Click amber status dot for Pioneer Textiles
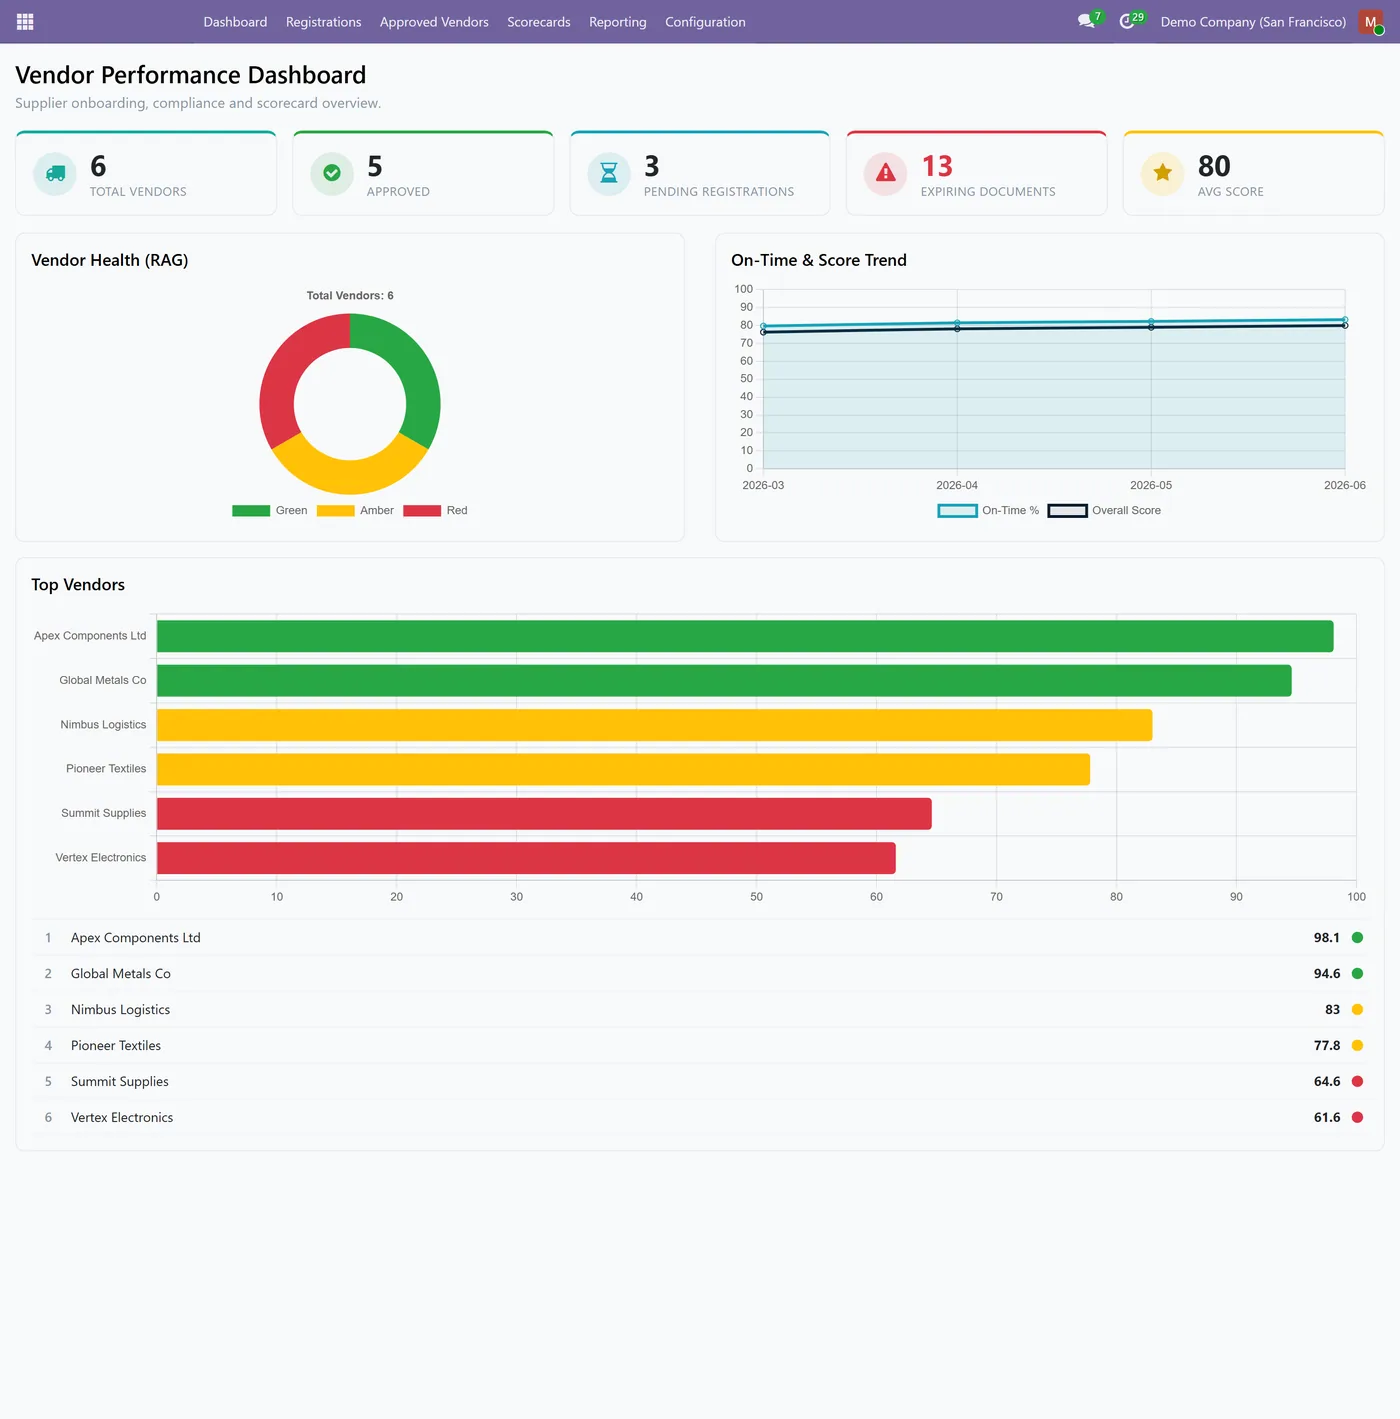Viewport: 1400px width, 1419px height. pos(1357,1045)
